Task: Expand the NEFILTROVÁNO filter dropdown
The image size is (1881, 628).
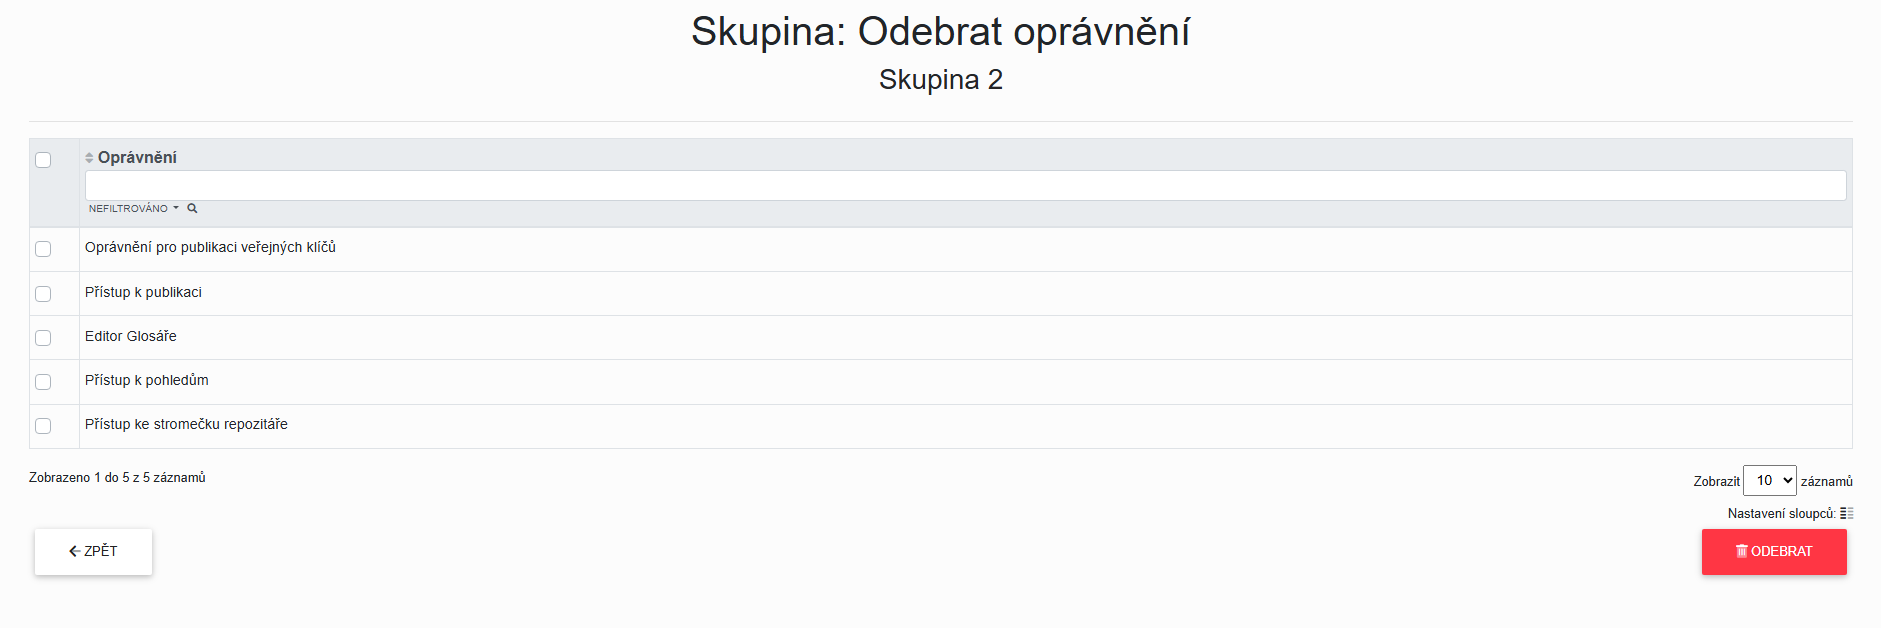Action: (x=133, y=209)
